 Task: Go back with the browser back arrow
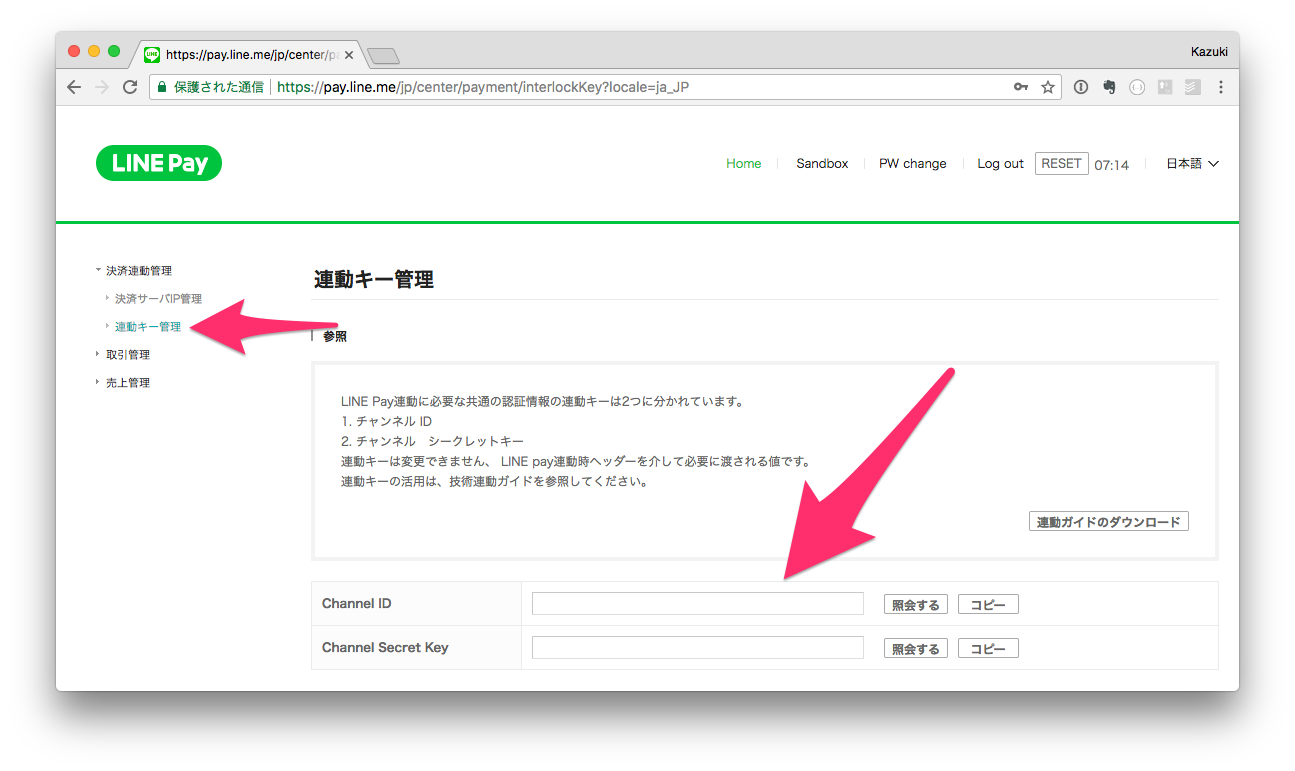click(74, 87)
